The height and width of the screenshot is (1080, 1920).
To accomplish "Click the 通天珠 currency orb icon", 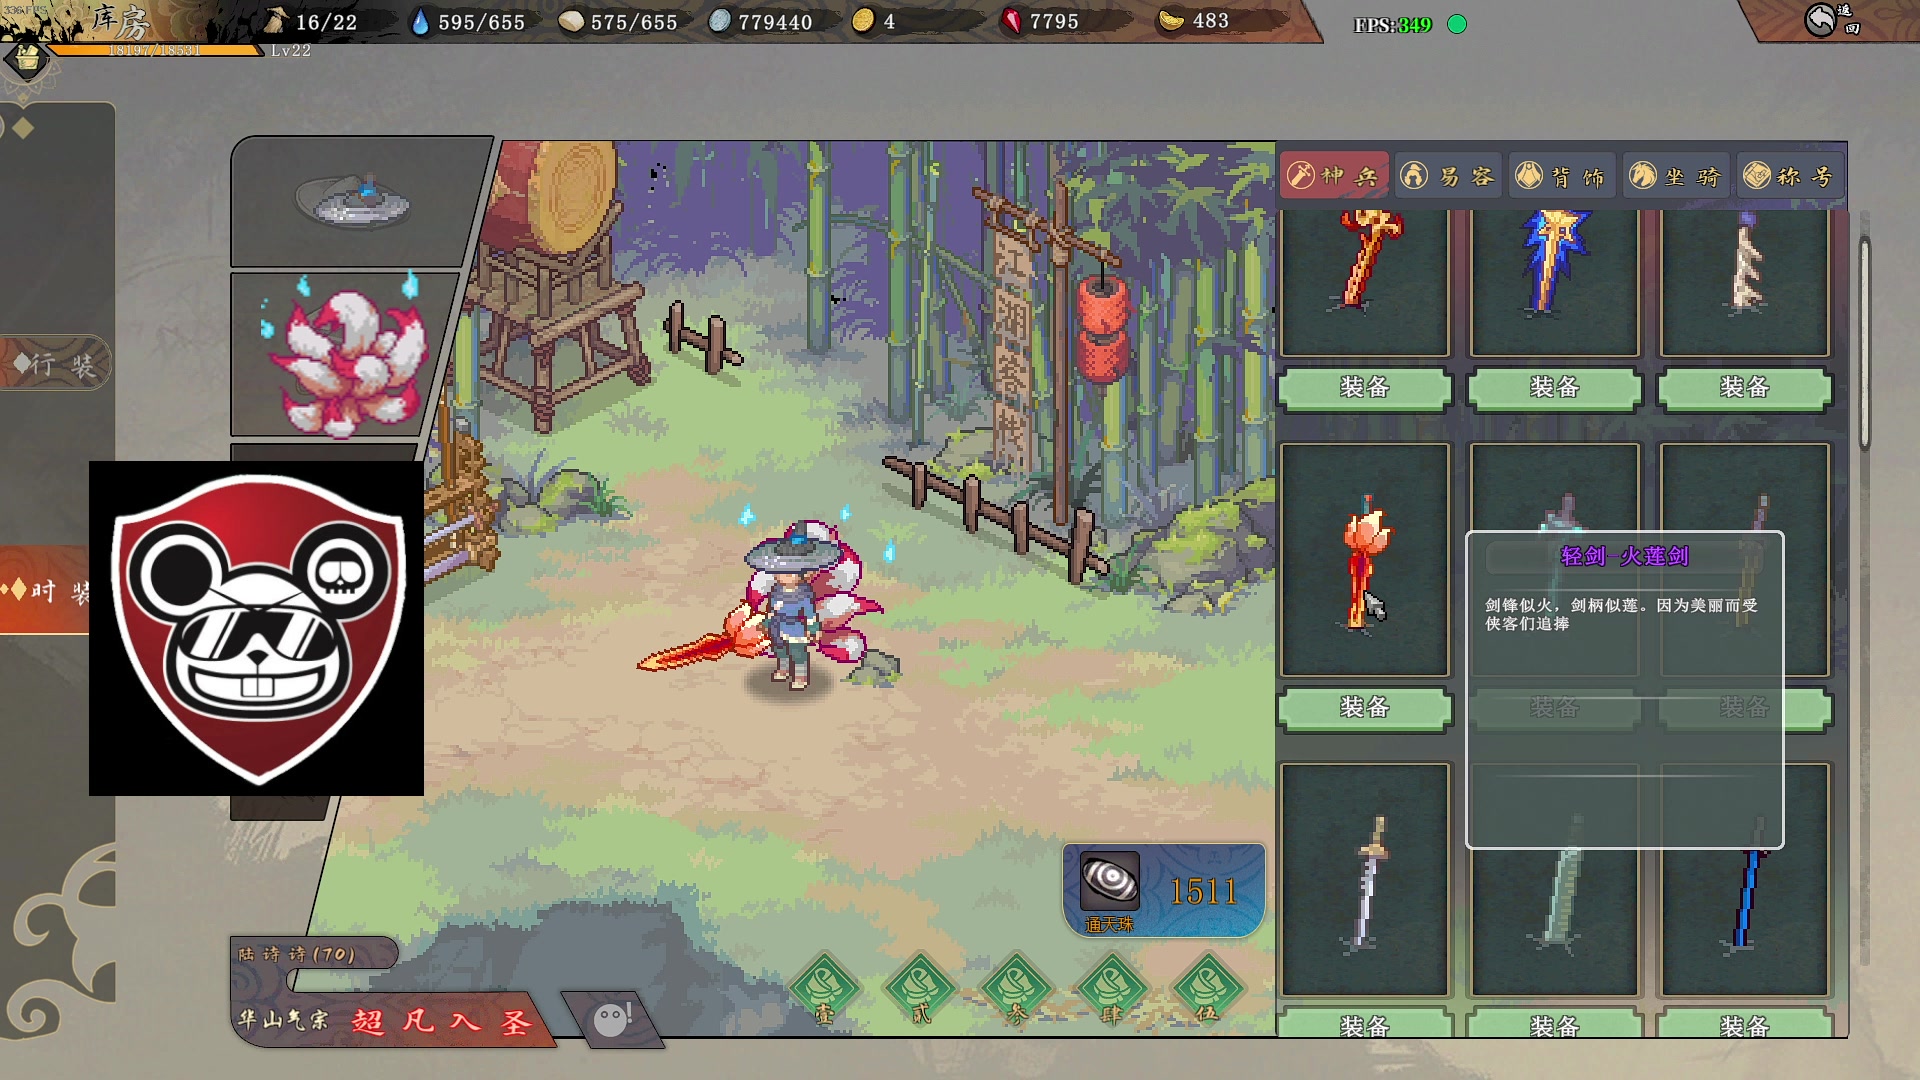I will click(1109, 881).
